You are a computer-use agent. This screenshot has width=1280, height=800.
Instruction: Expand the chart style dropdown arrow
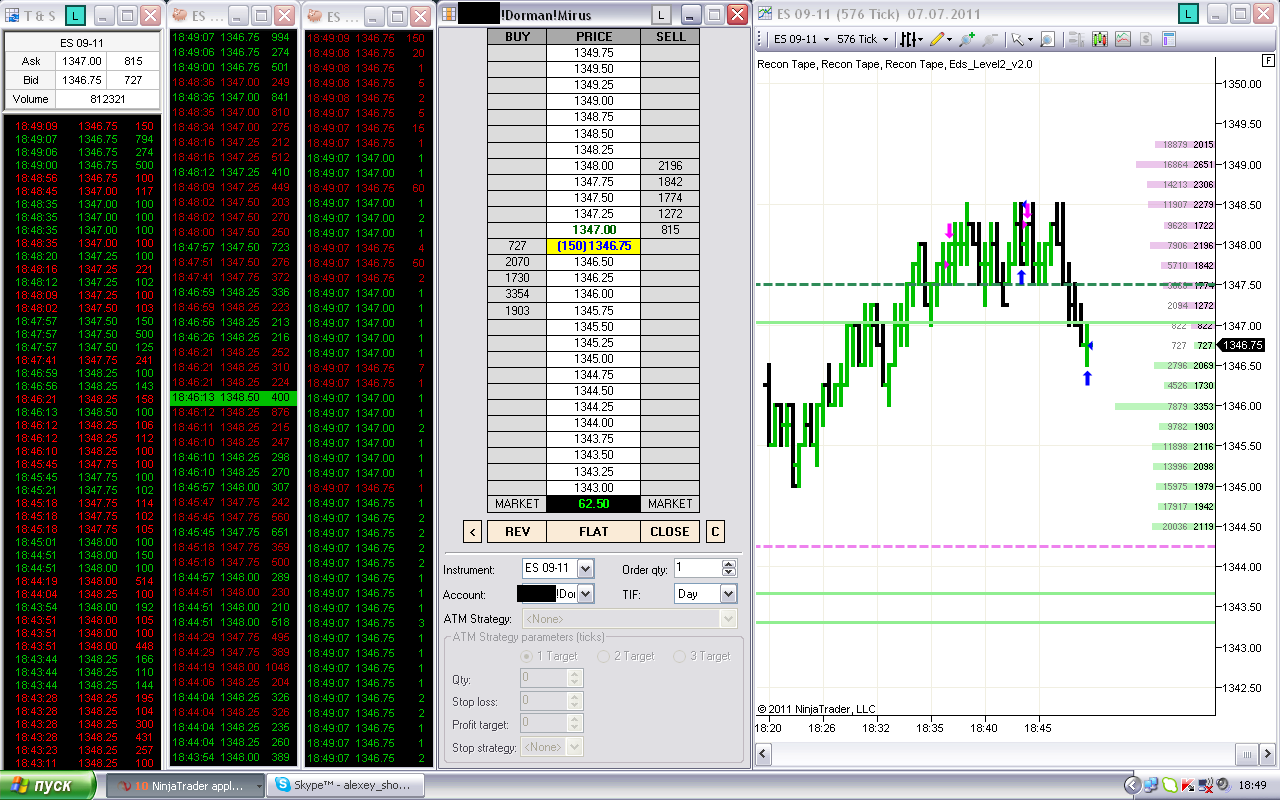pyautogui.click(x=923, y=39)
